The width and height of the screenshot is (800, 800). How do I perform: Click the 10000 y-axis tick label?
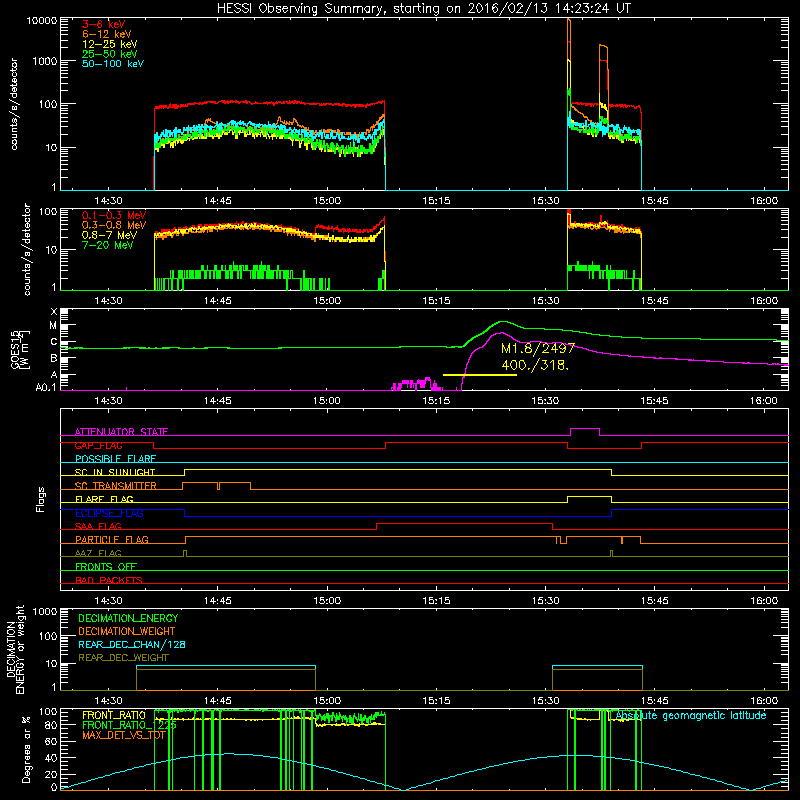41,20
